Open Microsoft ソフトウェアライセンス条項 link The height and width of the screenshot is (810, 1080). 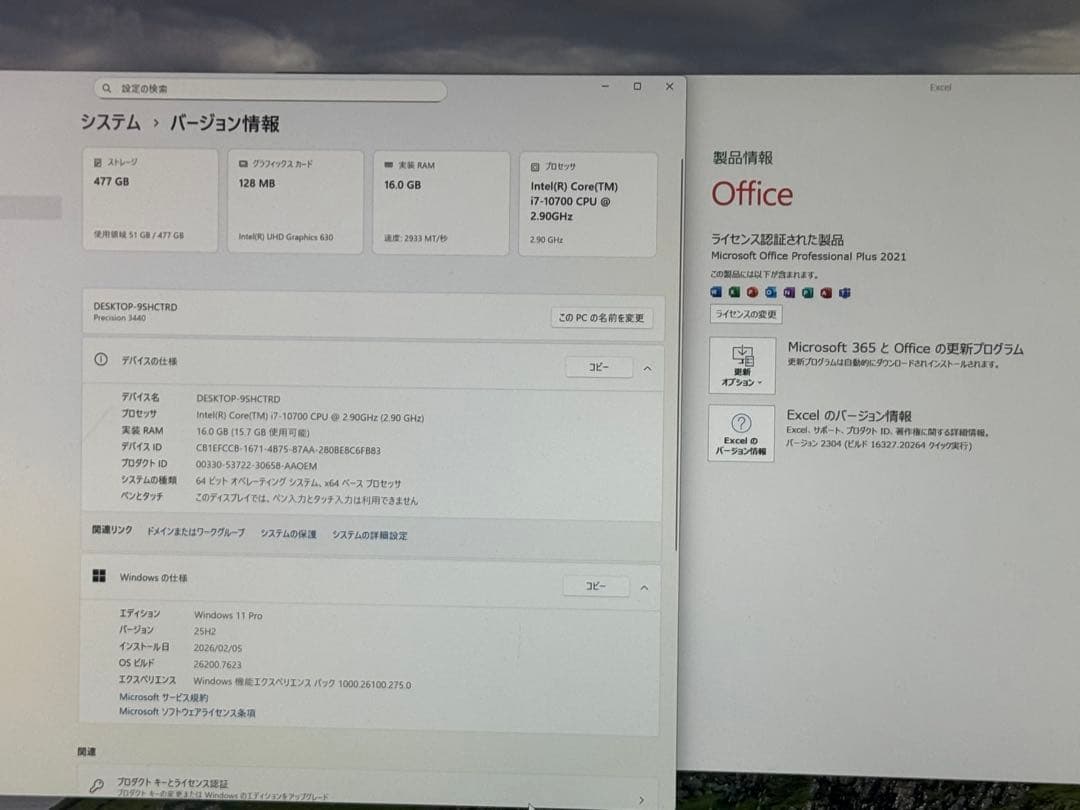[x=187, y=712]
